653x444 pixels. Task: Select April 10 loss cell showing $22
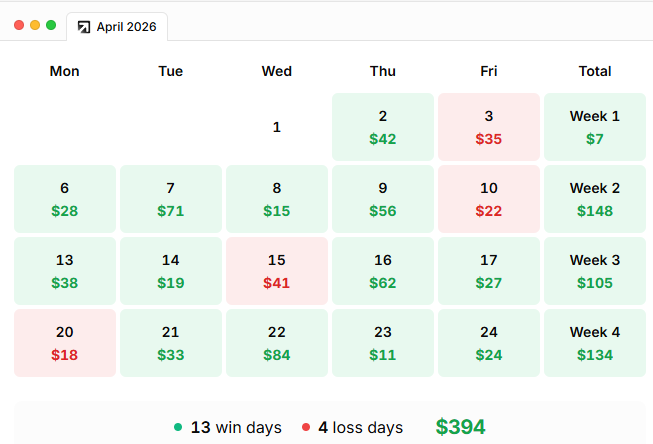(489, 199)
